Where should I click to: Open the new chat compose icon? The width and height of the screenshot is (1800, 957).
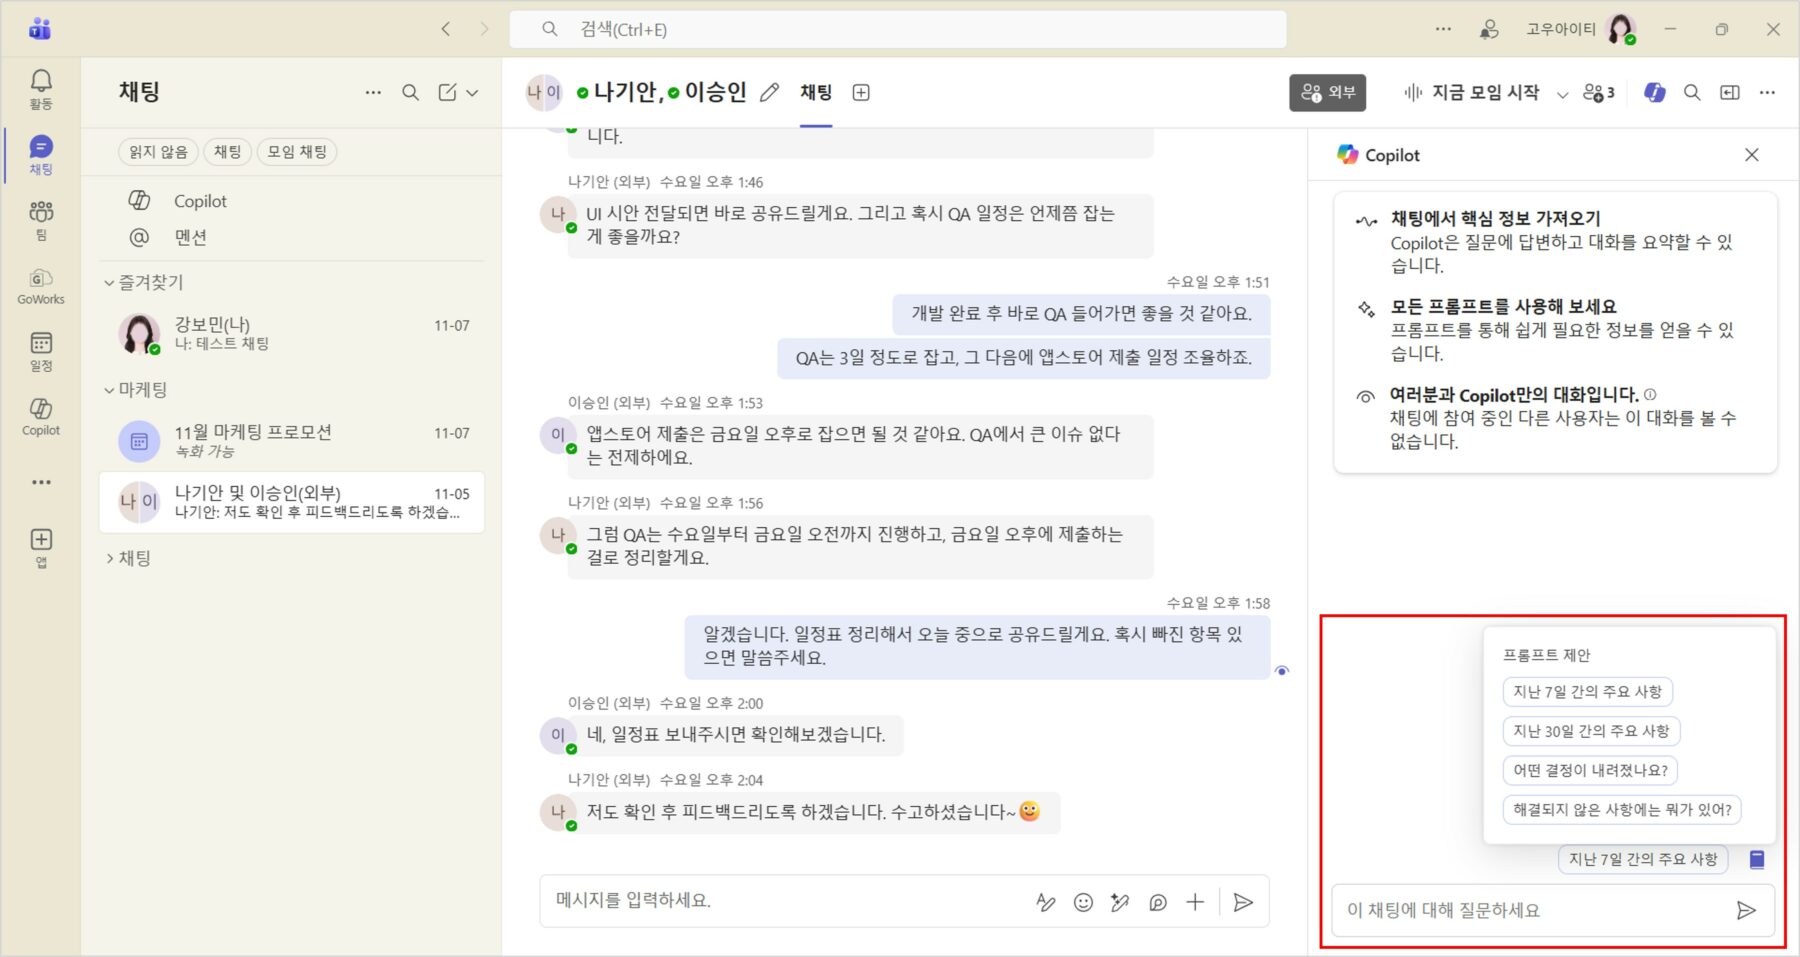[x=447, y=92]
